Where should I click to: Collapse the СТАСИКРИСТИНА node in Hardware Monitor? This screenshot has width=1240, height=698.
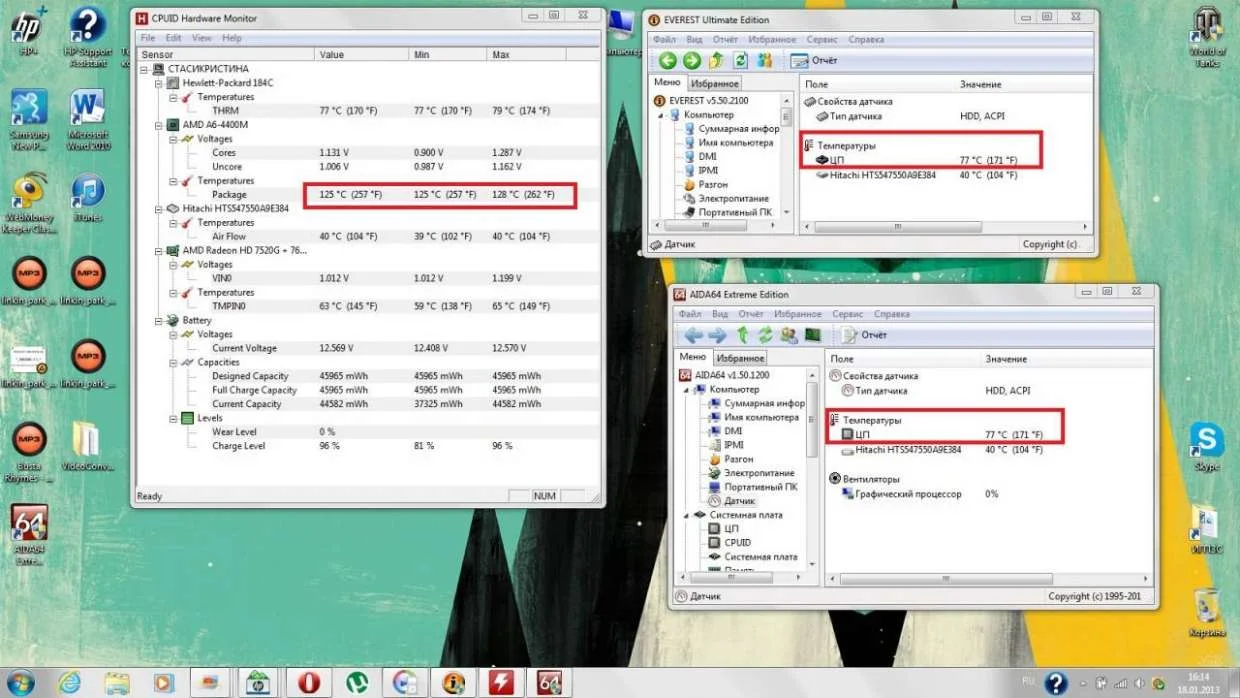tap(145, 69)
